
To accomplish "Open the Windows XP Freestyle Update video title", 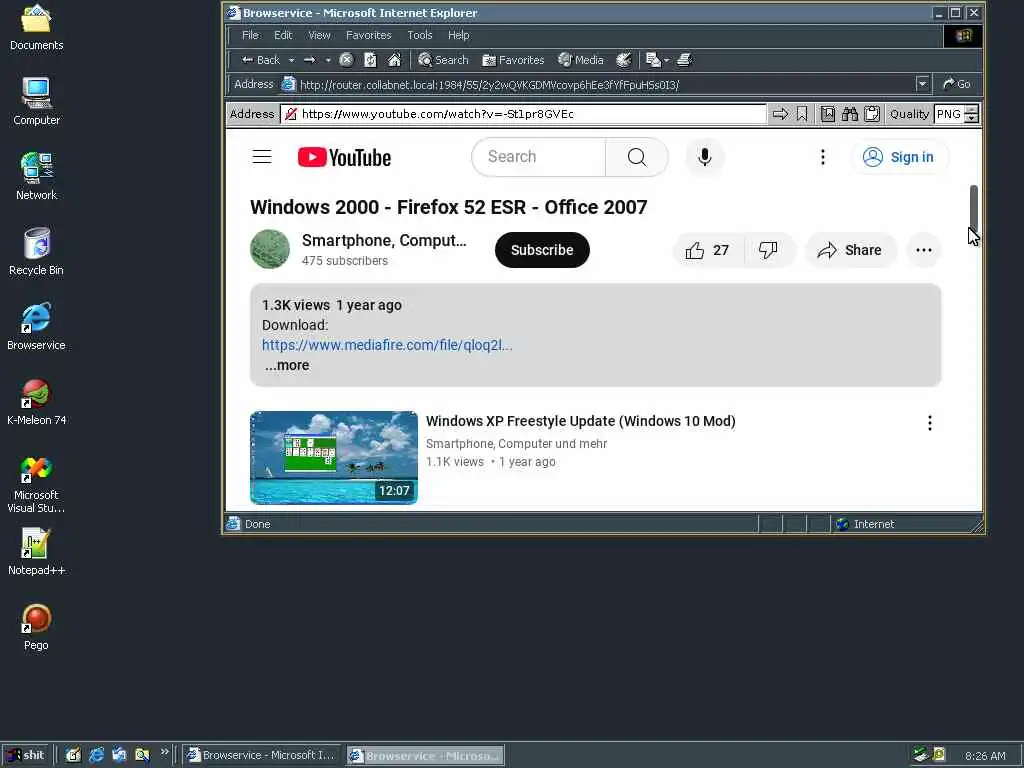I will 581,421.
